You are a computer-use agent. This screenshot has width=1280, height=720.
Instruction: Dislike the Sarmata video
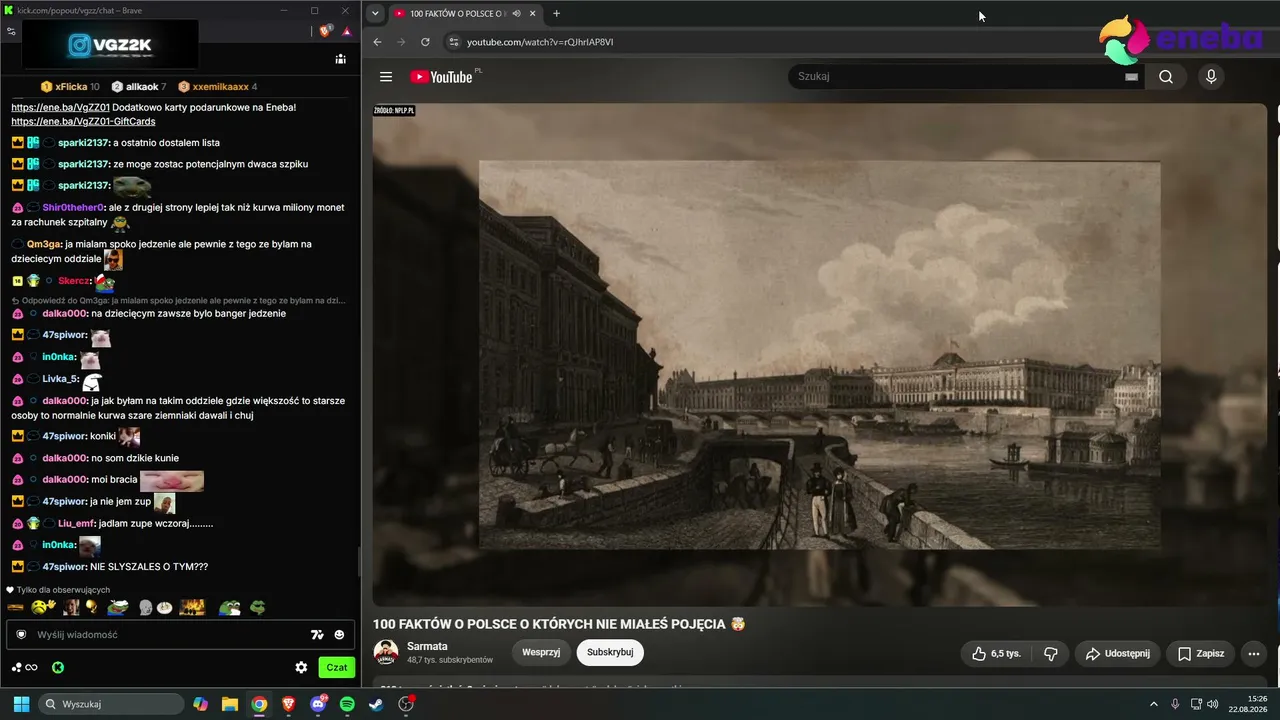coord(1051,654)
